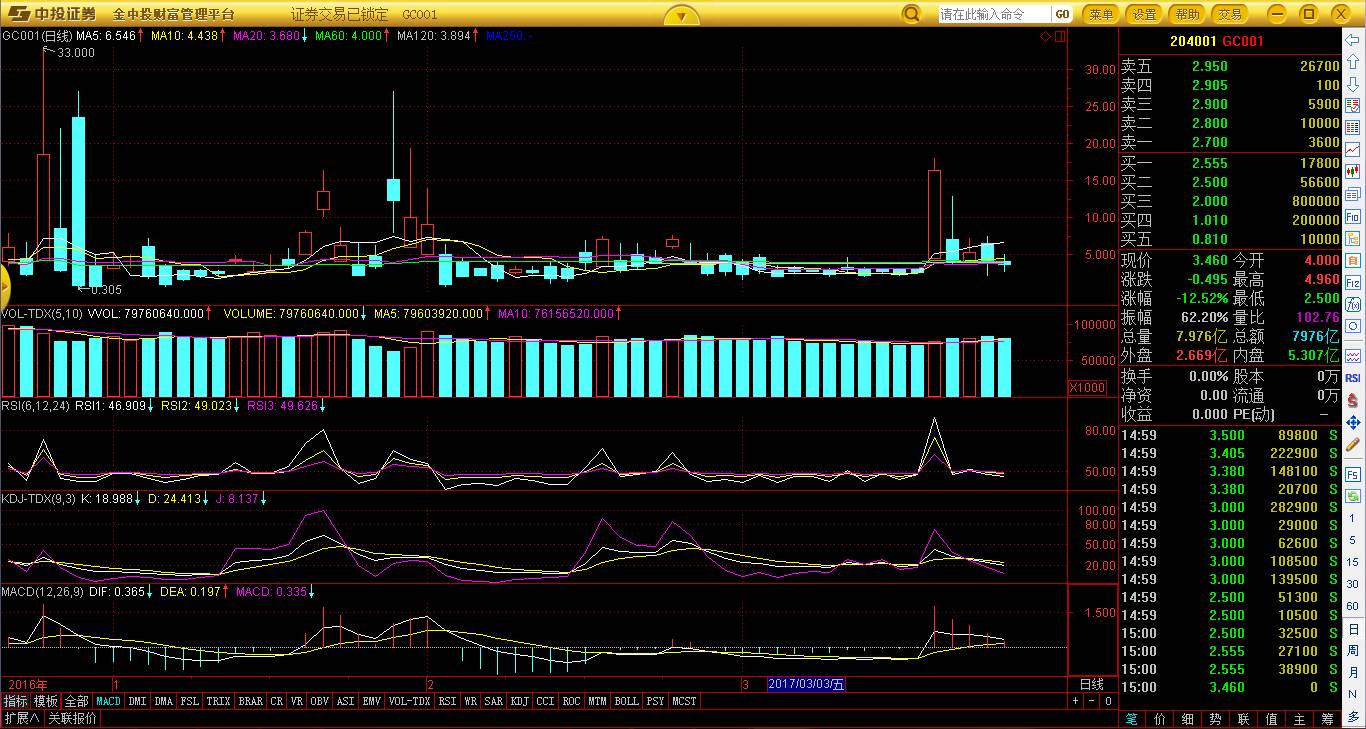The height and width of the screenshot is (729, 1366).
Task: Select the 15-minute period button in sidebar
Action: [1353, 563]
